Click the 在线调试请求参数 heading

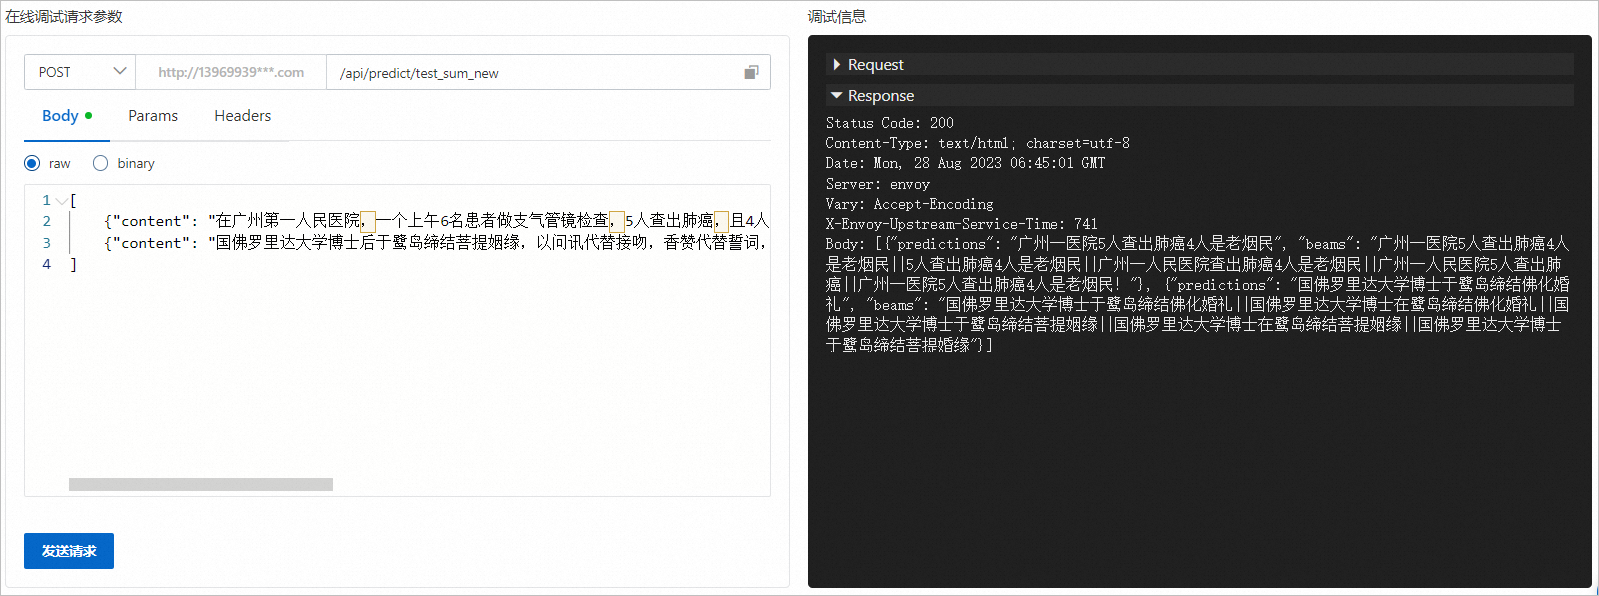(x=64, y=17)
